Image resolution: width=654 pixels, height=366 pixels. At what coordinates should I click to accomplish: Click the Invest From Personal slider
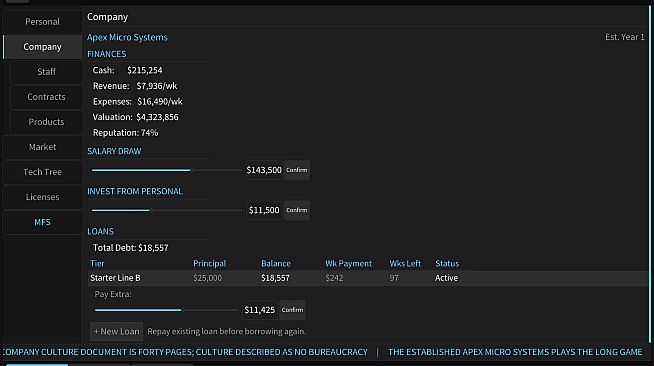coord(166,210)
